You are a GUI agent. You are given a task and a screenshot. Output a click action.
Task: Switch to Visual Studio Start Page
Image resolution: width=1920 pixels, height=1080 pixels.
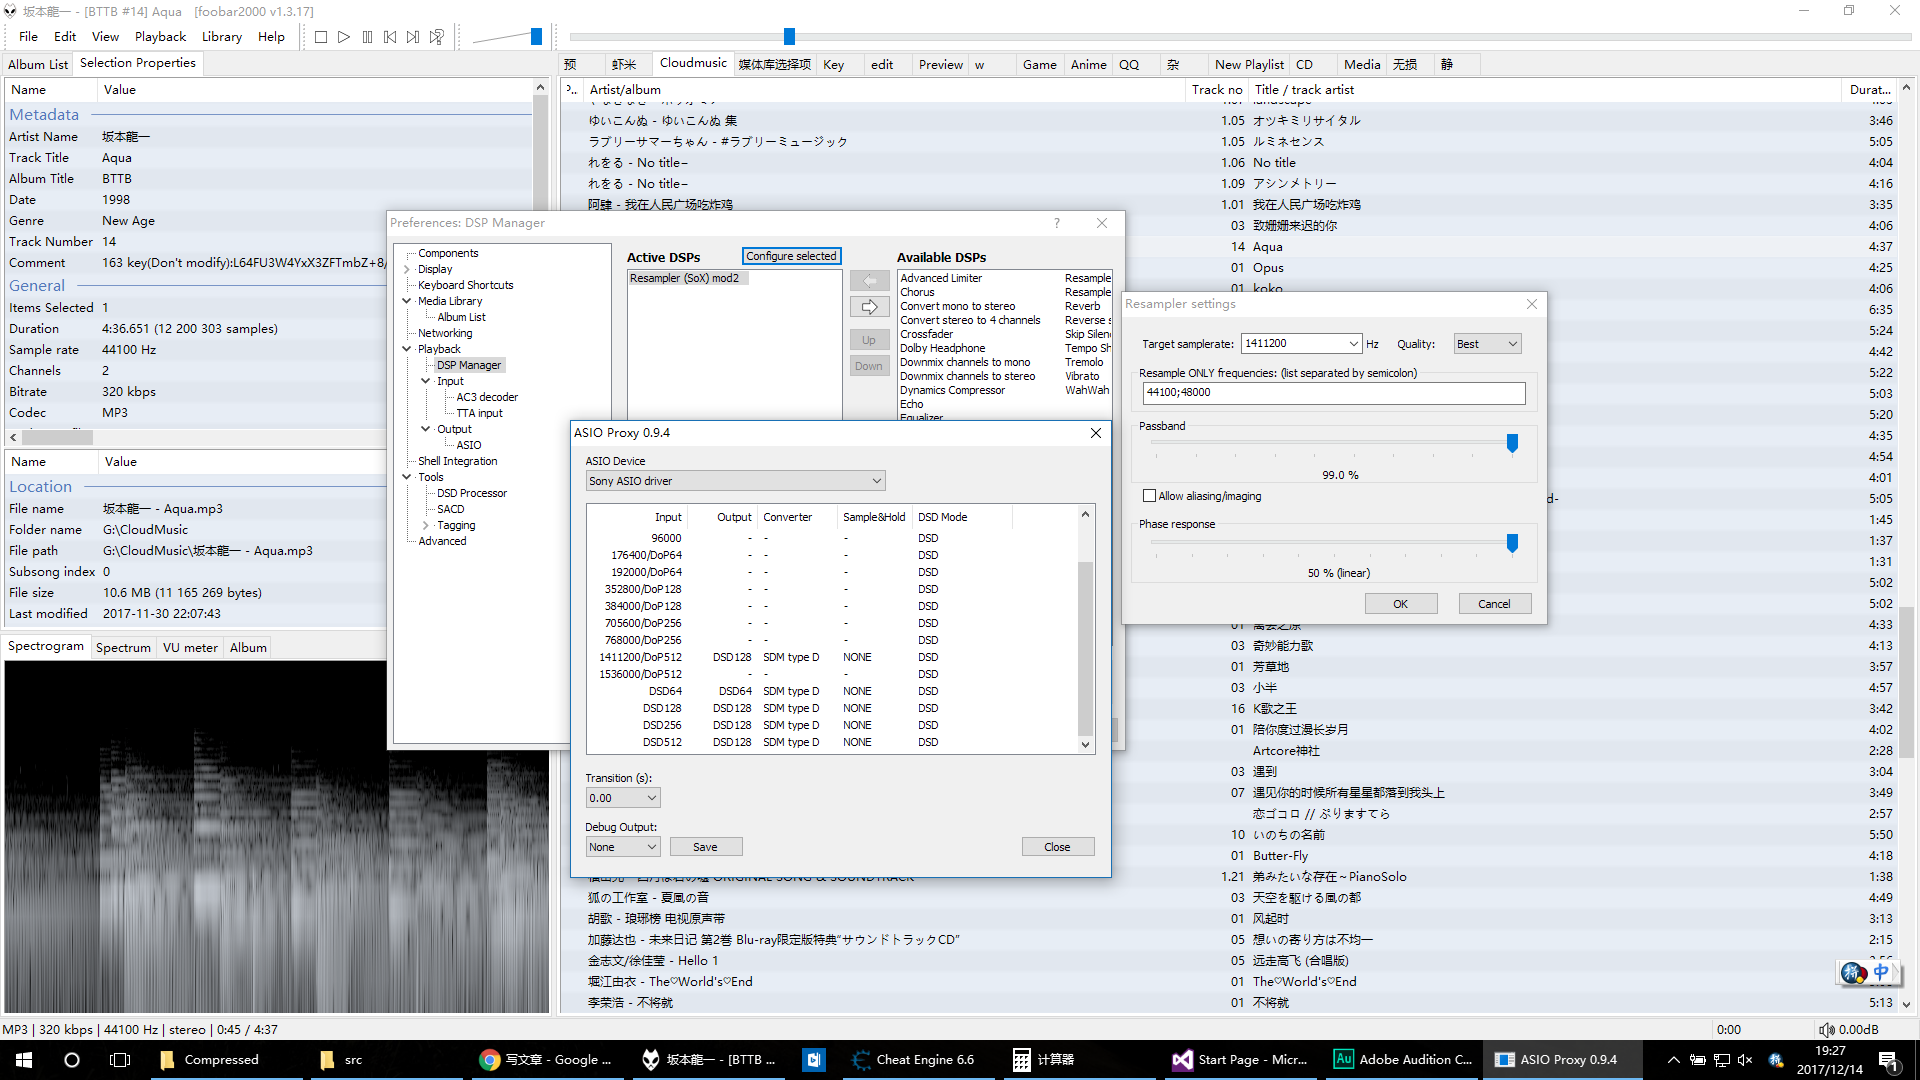(1240, 1060)
